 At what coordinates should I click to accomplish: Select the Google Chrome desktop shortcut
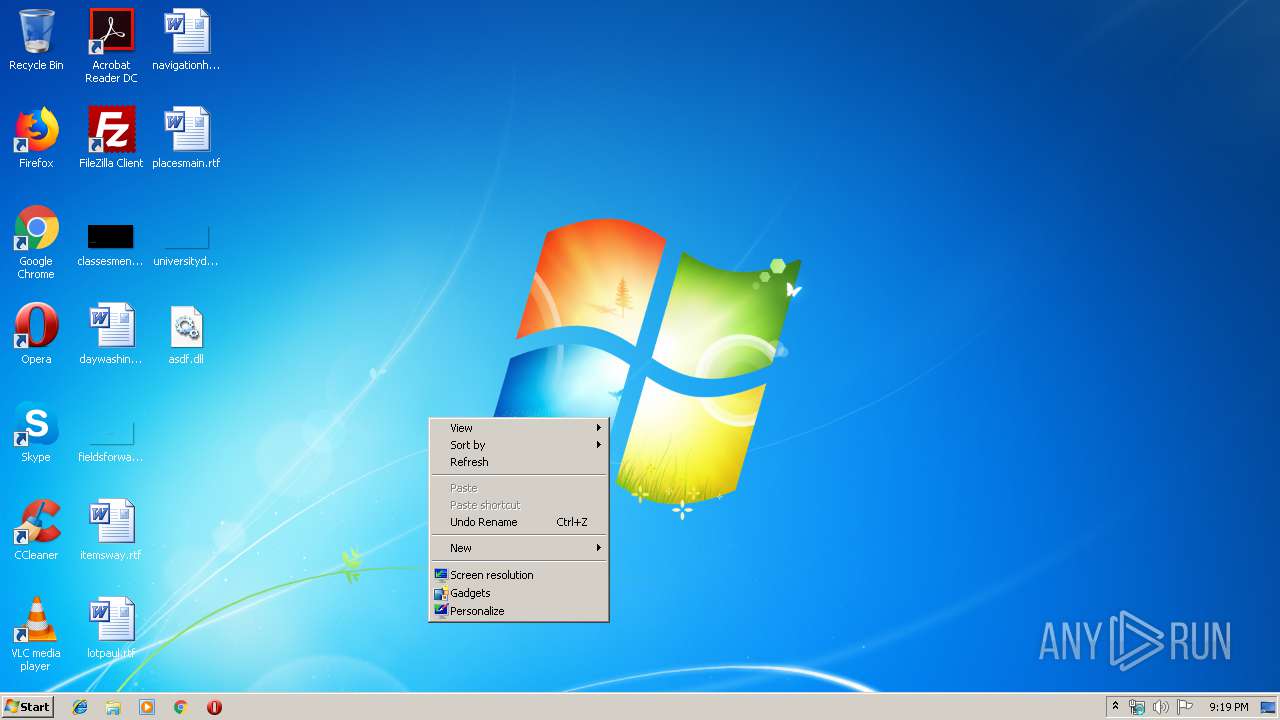36,243
